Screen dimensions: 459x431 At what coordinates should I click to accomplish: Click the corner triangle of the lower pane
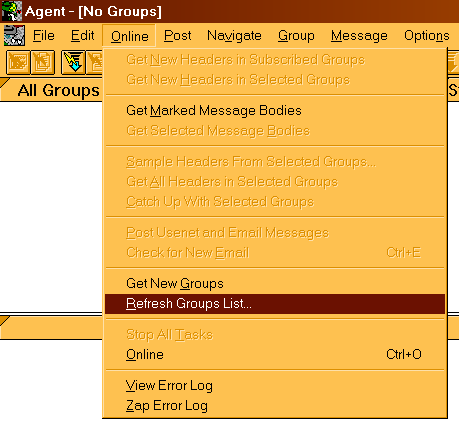coord(5,321)
